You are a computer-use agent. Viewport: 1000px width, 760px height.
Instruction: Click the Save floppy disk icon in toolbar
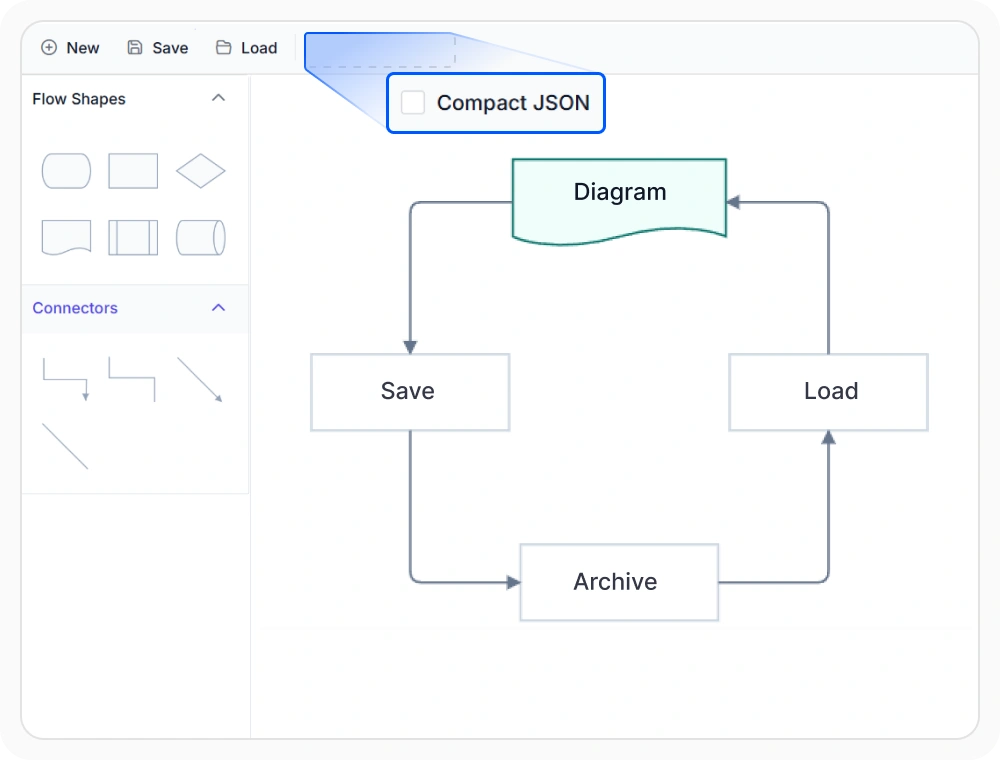tap(135, 48)
